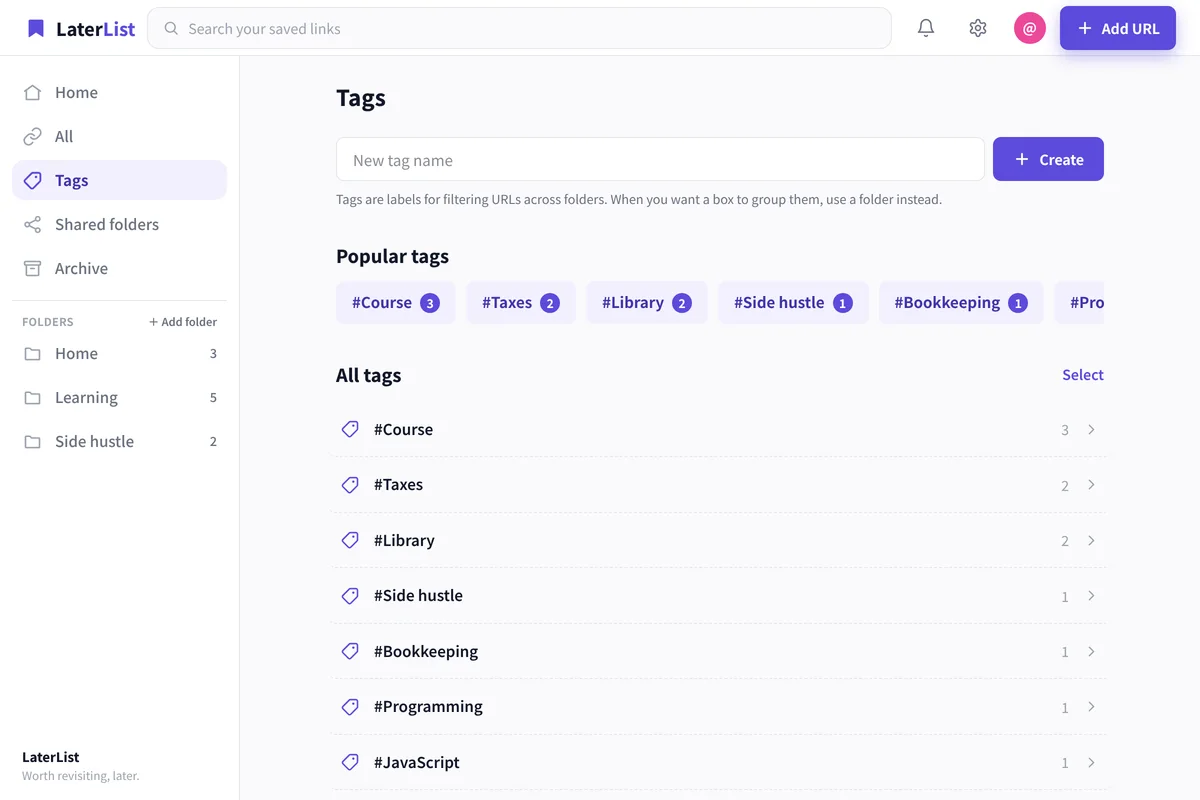Filter by the #Bookkeeping popular chip
The image size is (1200, 800).
tap(961, 302)
